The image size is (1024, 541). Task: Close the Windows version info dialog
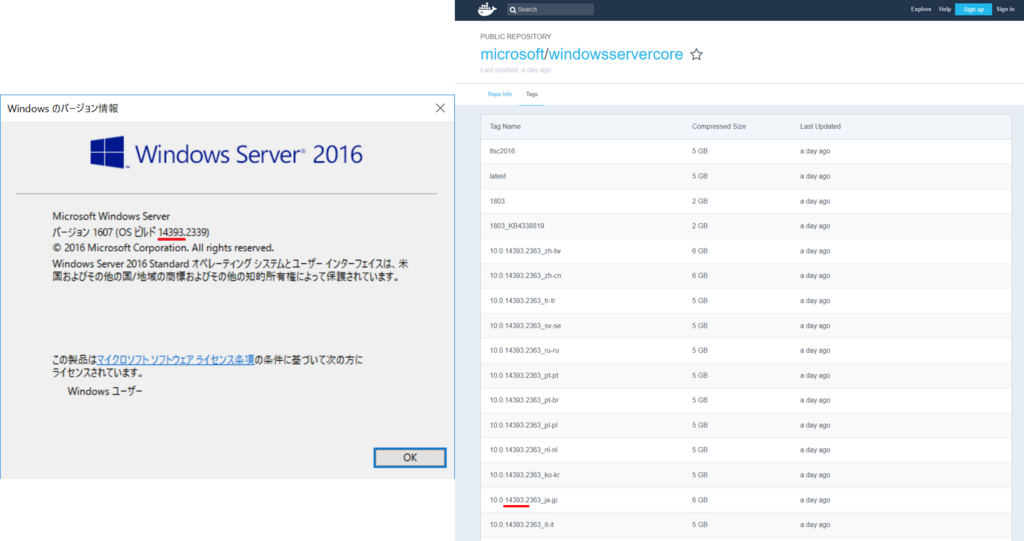(440, 108)
